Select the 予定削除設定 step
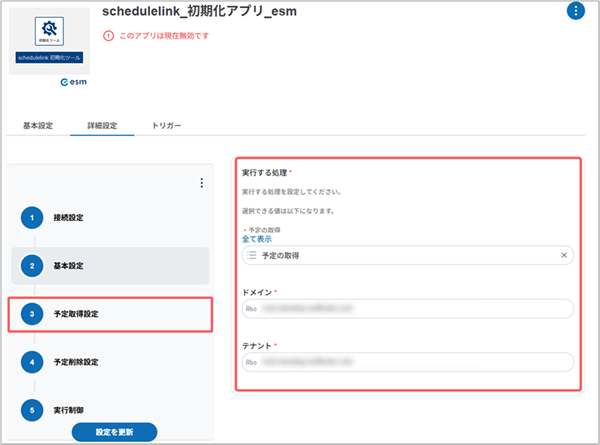The width and height of the screenshot is (600, 445). (76, 361)
